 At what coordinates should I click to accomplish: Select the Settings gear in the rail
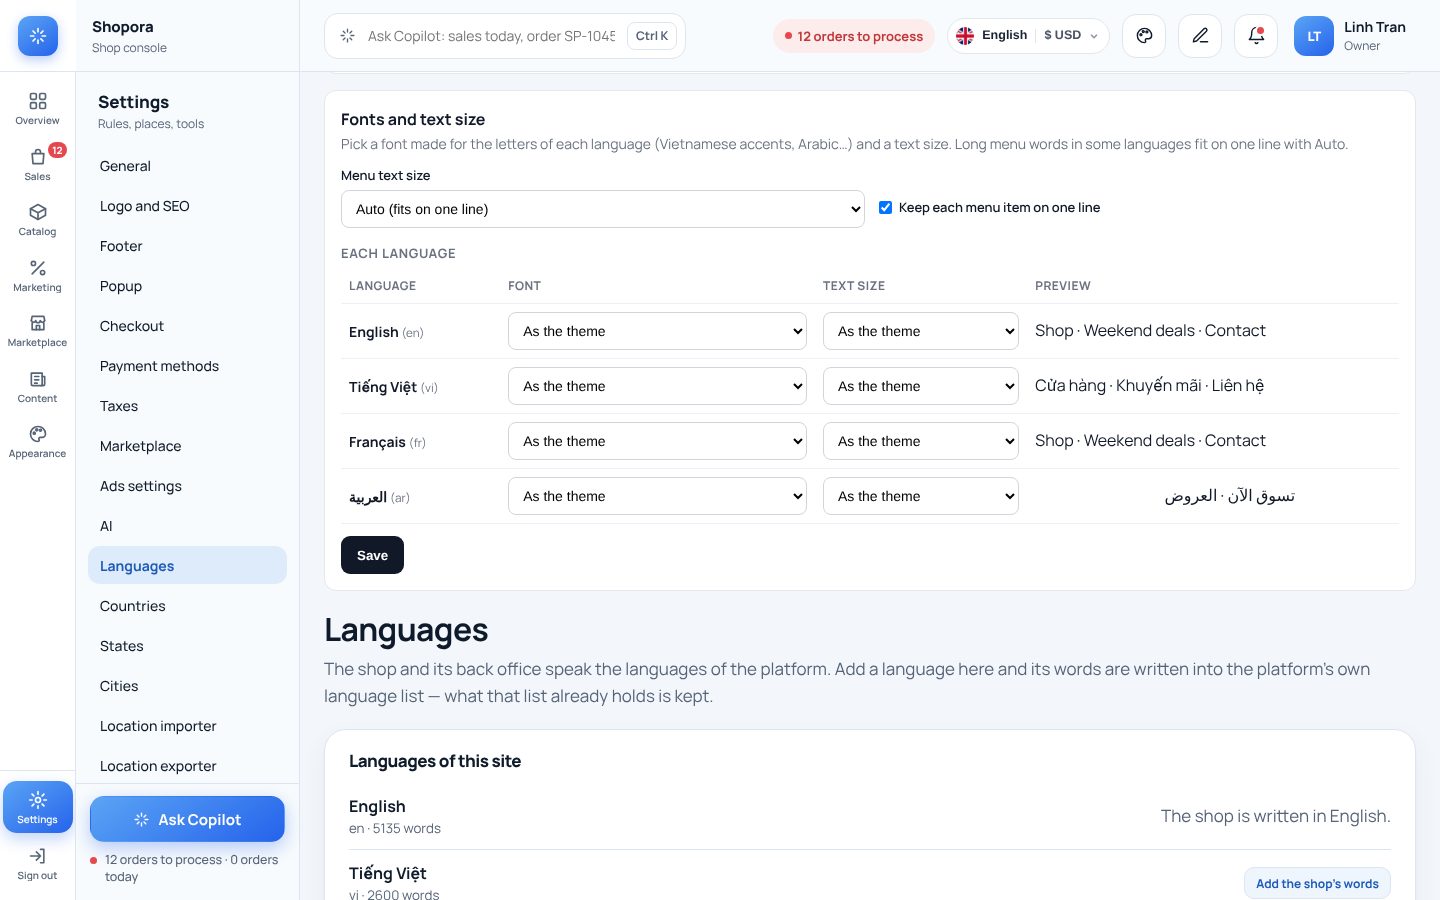(38, 807)
